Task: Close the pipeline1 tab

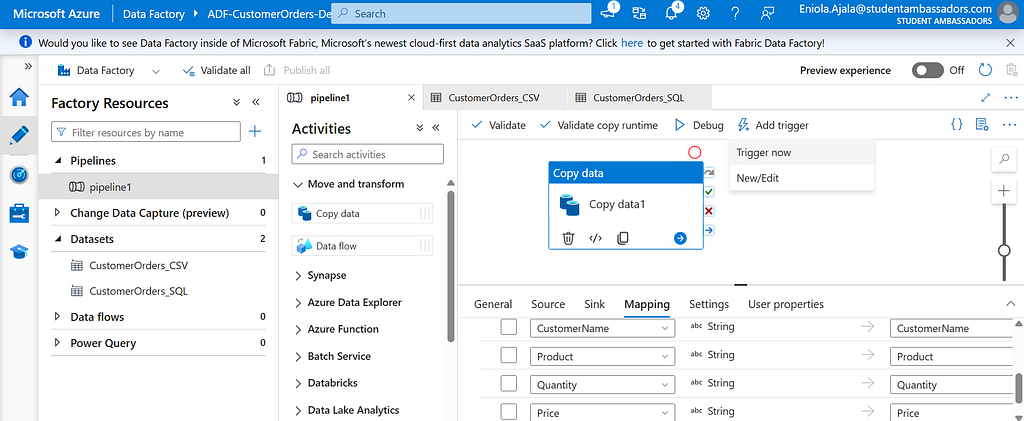Action: click(x=411, y=98)
